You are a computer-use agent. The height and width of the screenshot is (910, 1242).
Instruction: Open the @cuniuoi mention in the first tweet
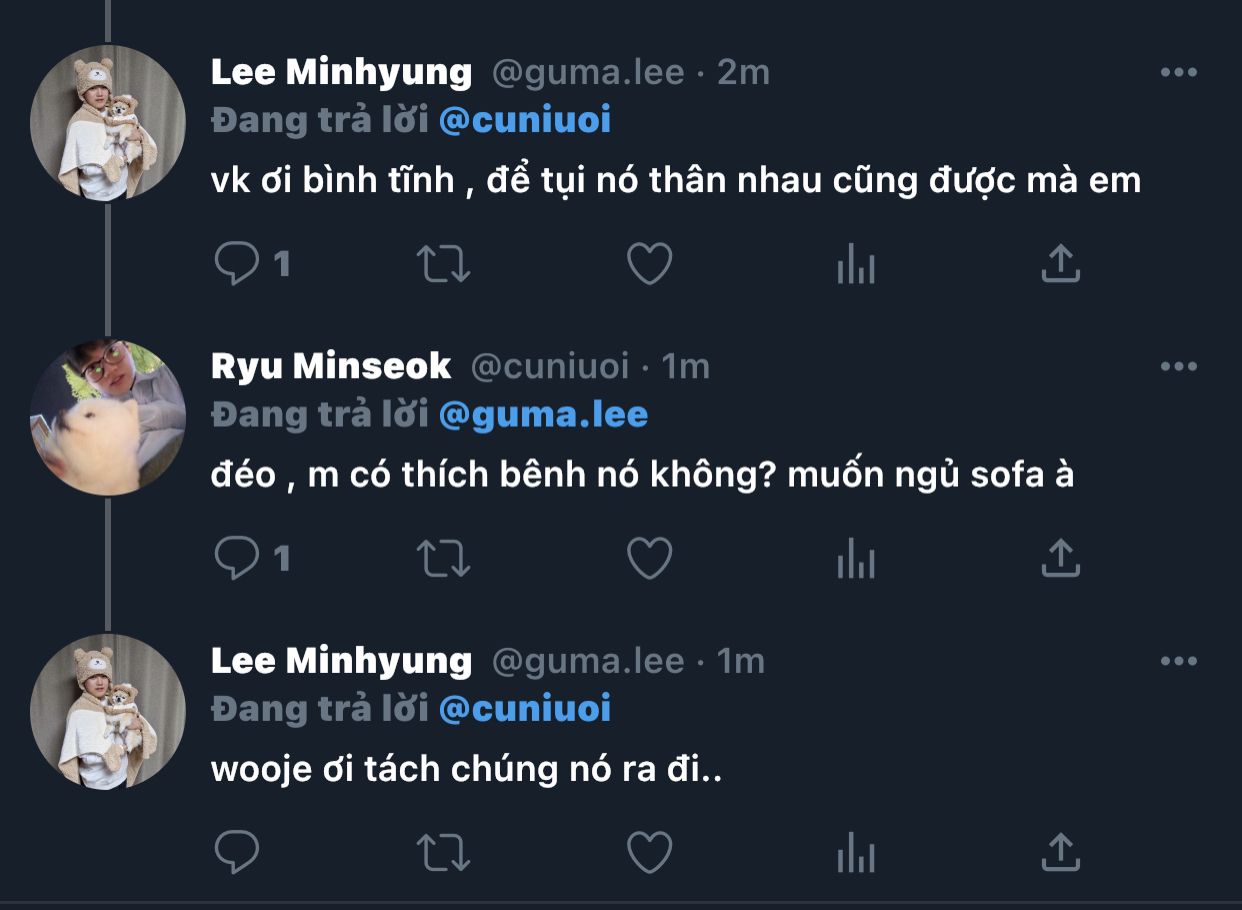pyautogui.click(x=524, y=120)
